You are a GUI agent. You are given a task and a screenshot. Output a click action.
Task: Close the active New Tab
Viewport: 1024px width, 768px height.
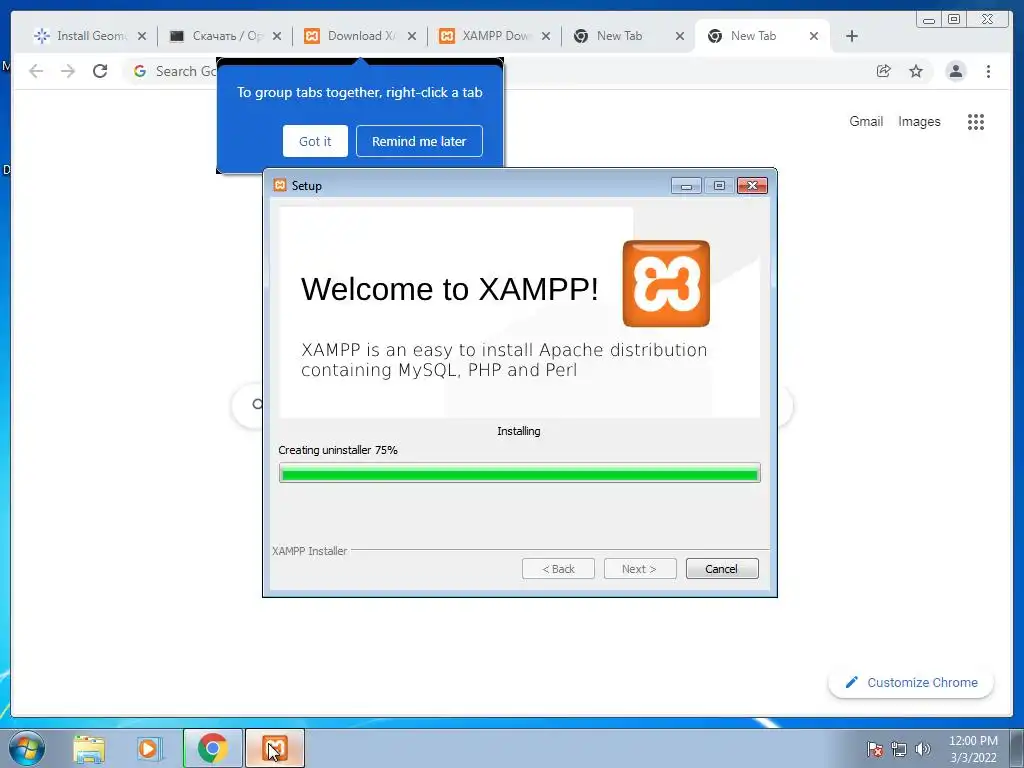pyautogui.click(x=814, y=36)
